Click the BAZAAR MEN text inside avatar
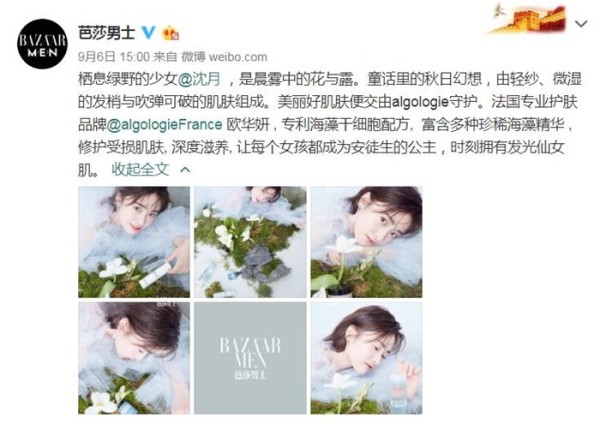This screenshot has width=600, height=424. click(42, 45)
